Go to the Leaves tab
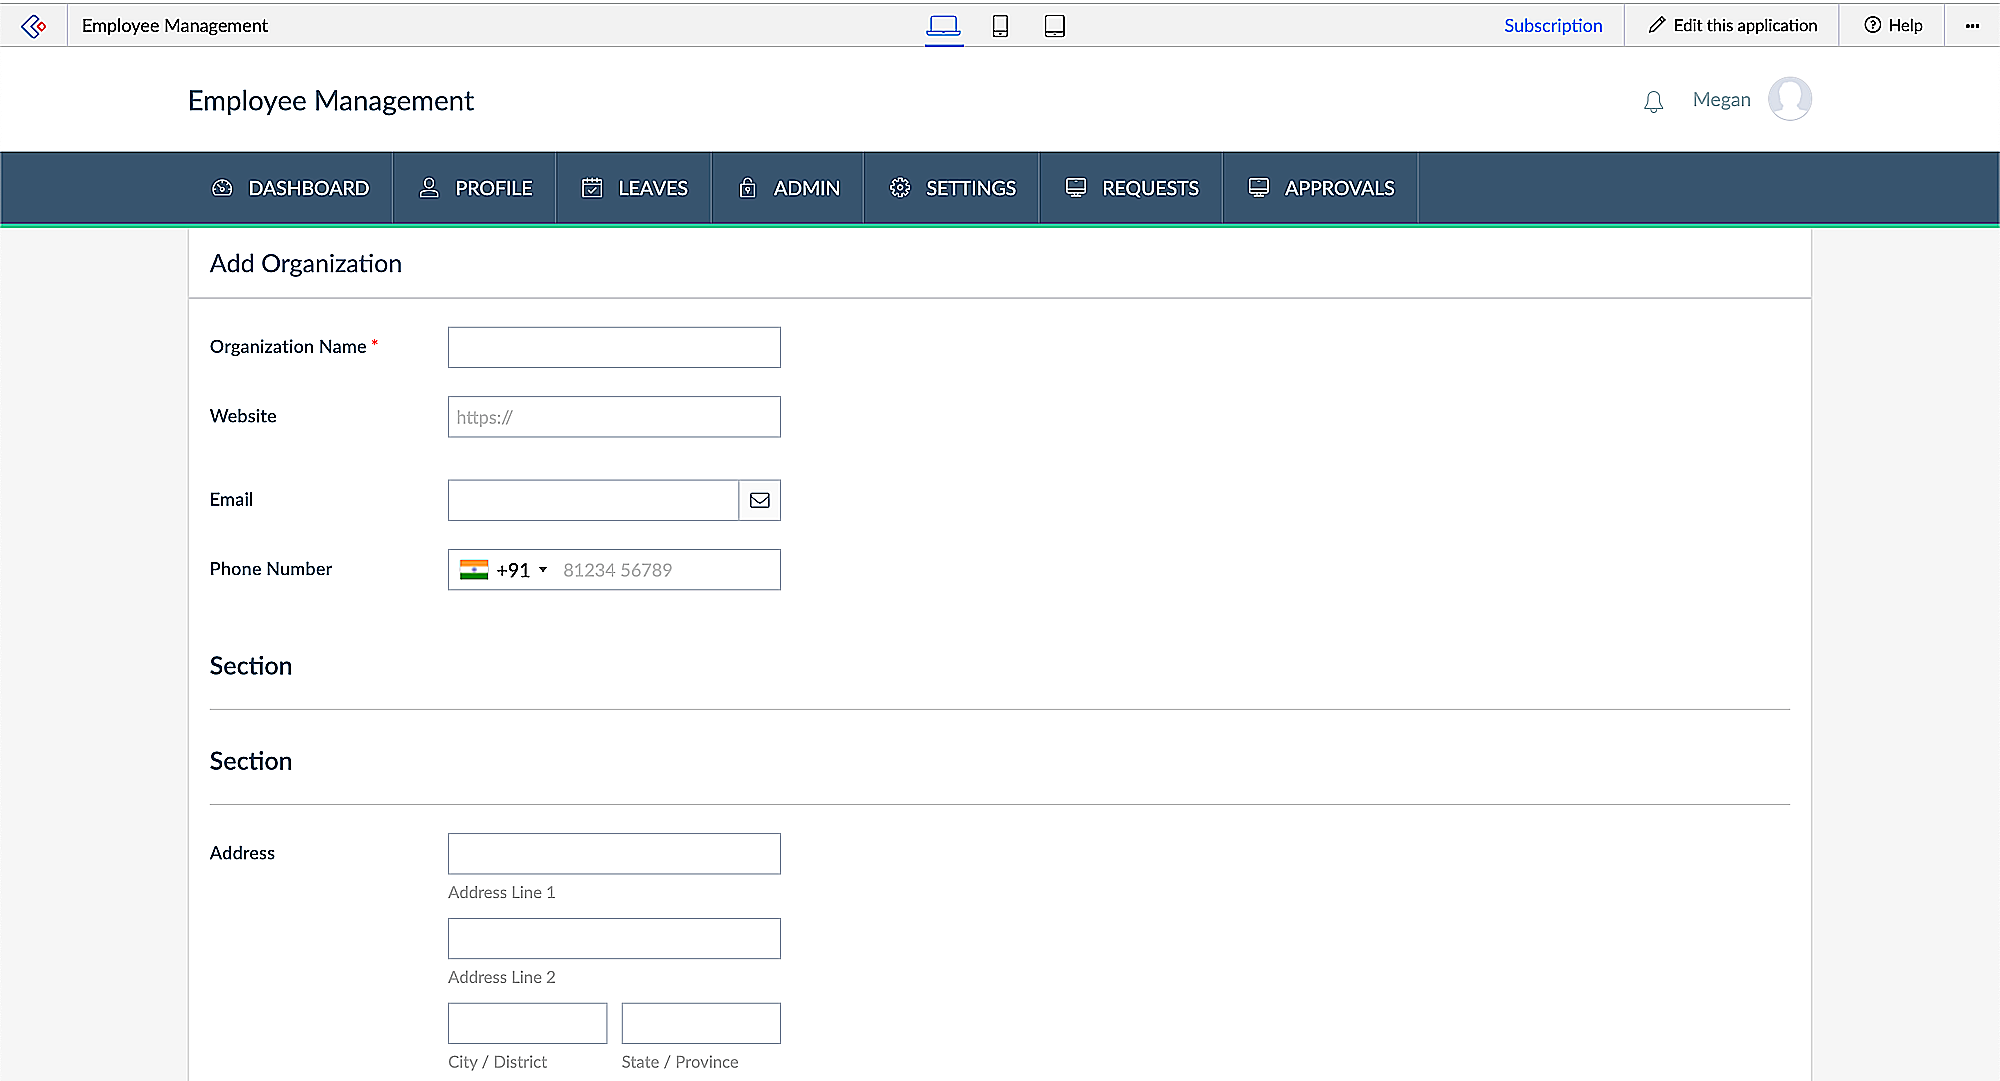 pos(635,188)
